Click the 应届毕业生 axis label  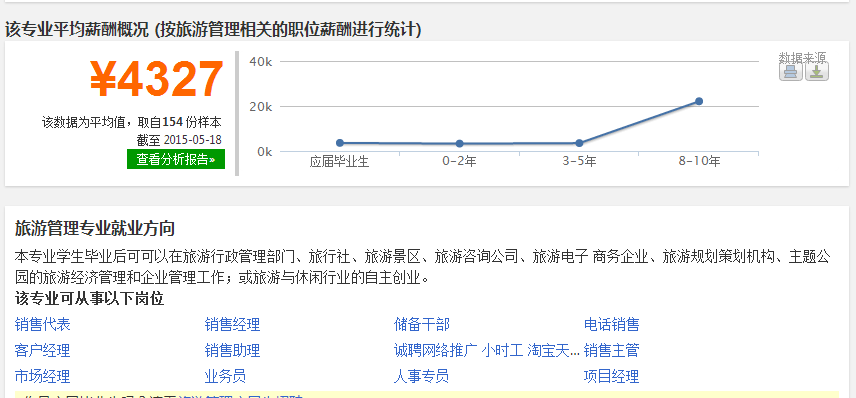(x=340, y=162)
